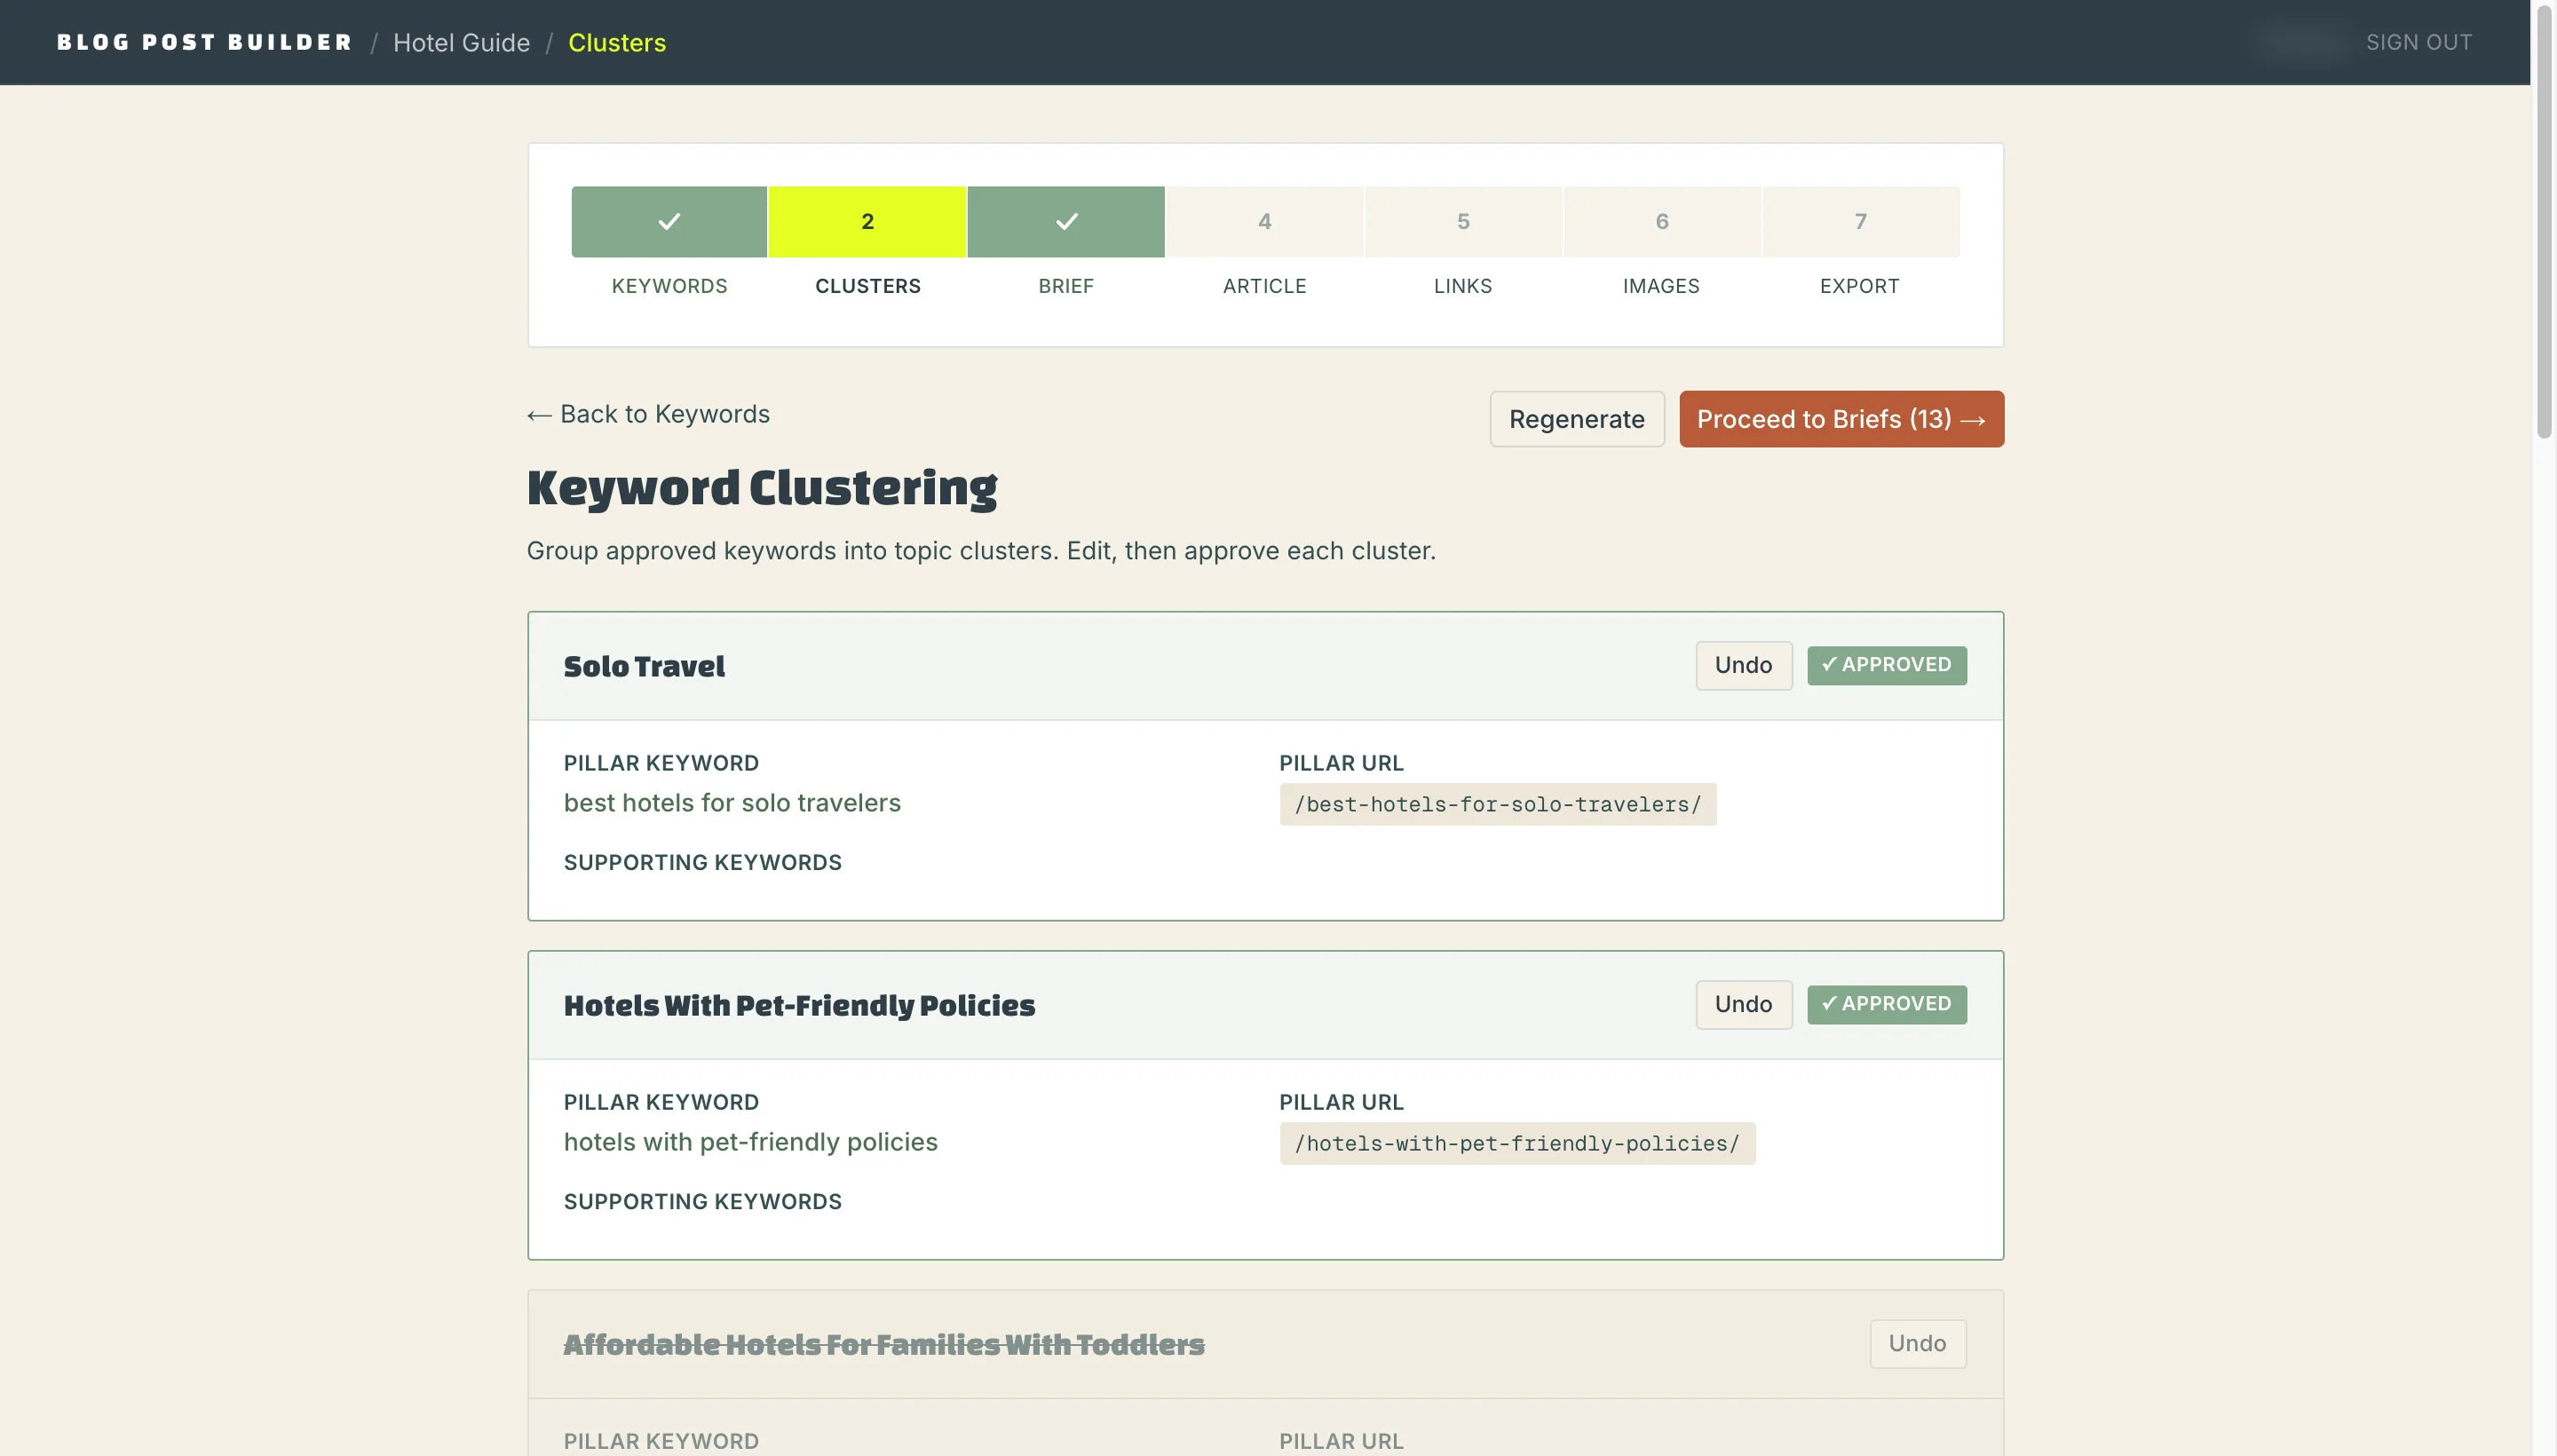The image size is (2557, 1456).
Task: Click the vertical page scrollbar
Action: click(x=2543, y=220)
